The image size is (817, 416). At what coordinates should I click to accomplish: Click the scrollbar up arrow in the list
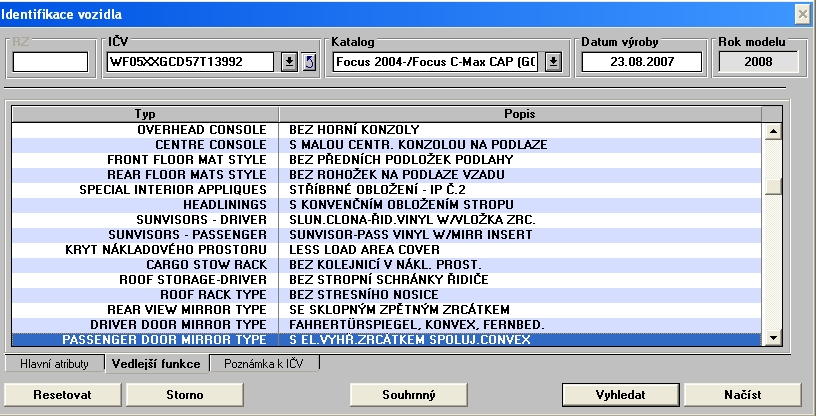tap(771, 131)
